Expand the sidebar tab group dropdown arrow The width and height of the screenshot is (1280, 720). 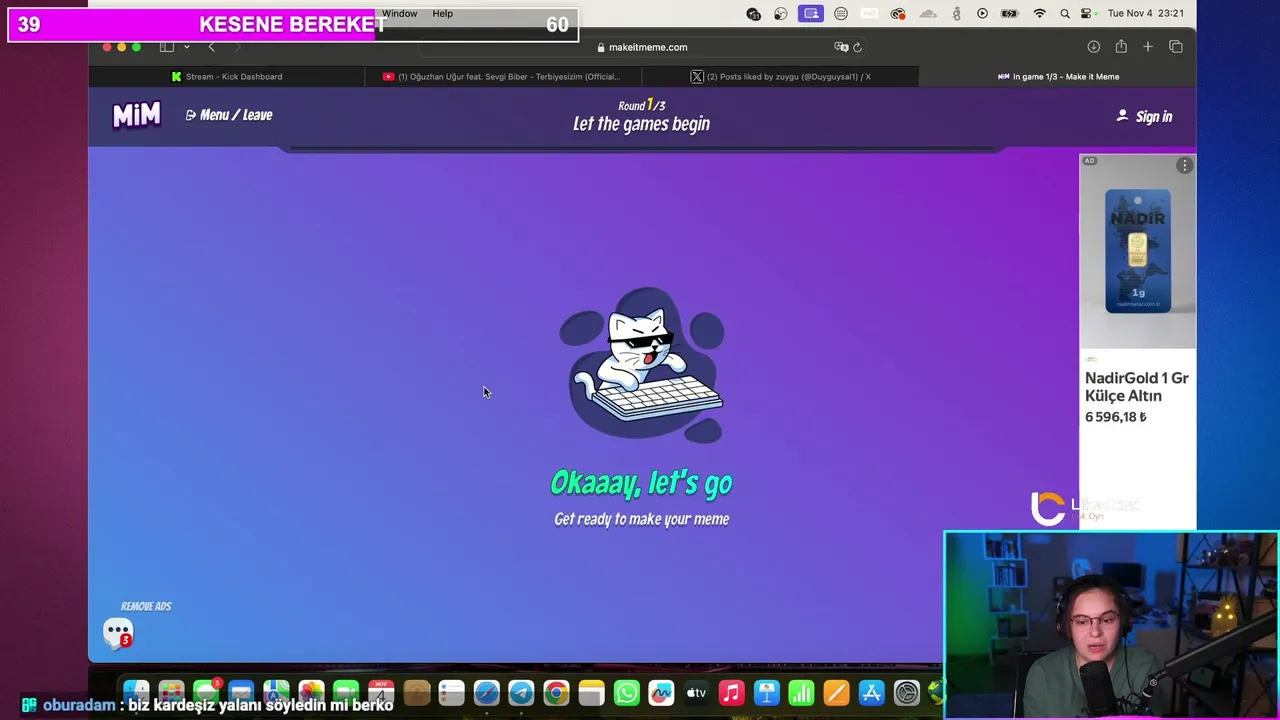pos(186,47)
